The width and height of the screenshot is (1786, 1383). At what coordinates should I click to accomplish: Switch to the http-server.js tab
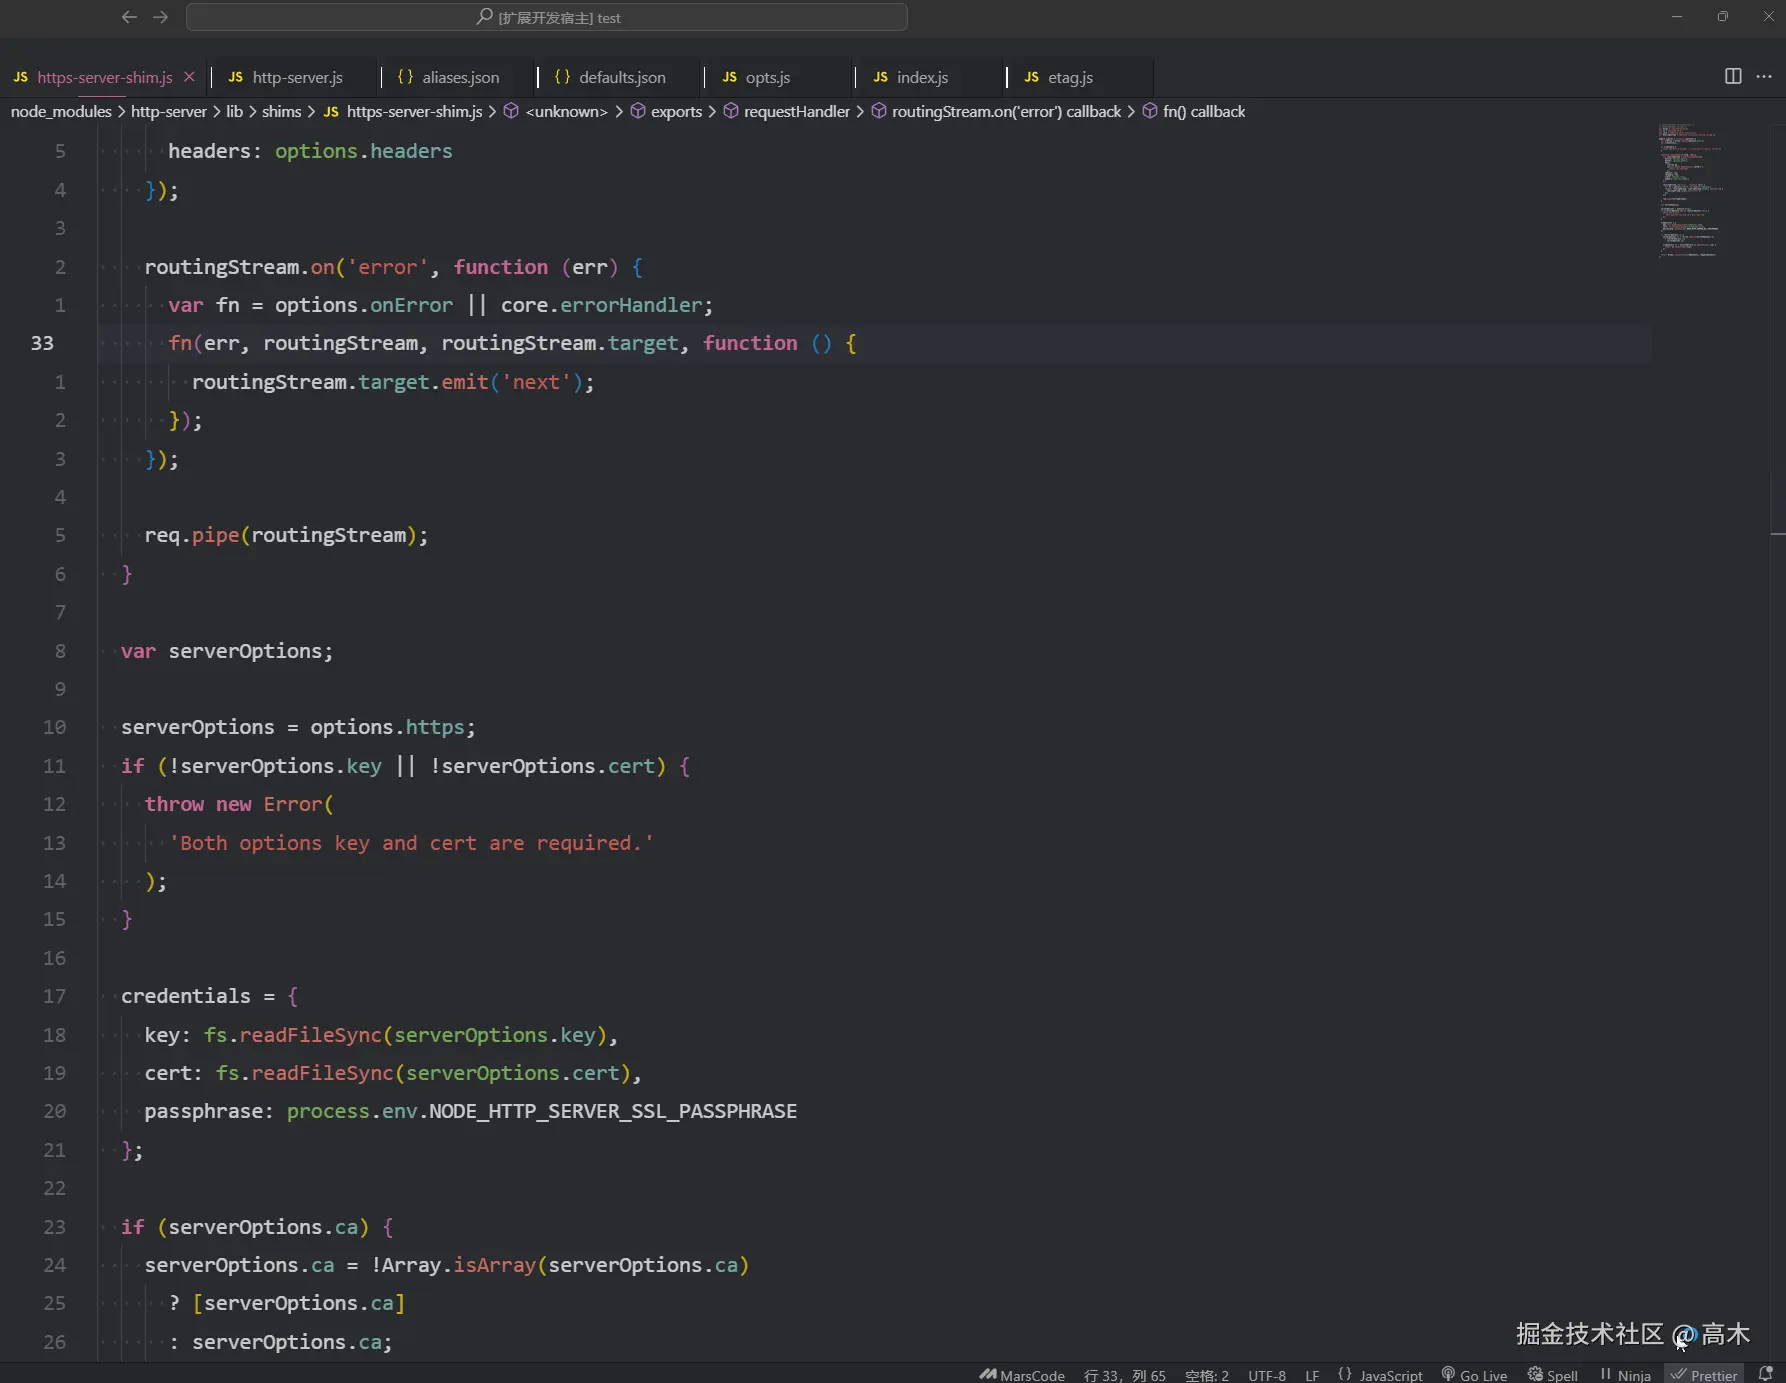pos(297,77)
